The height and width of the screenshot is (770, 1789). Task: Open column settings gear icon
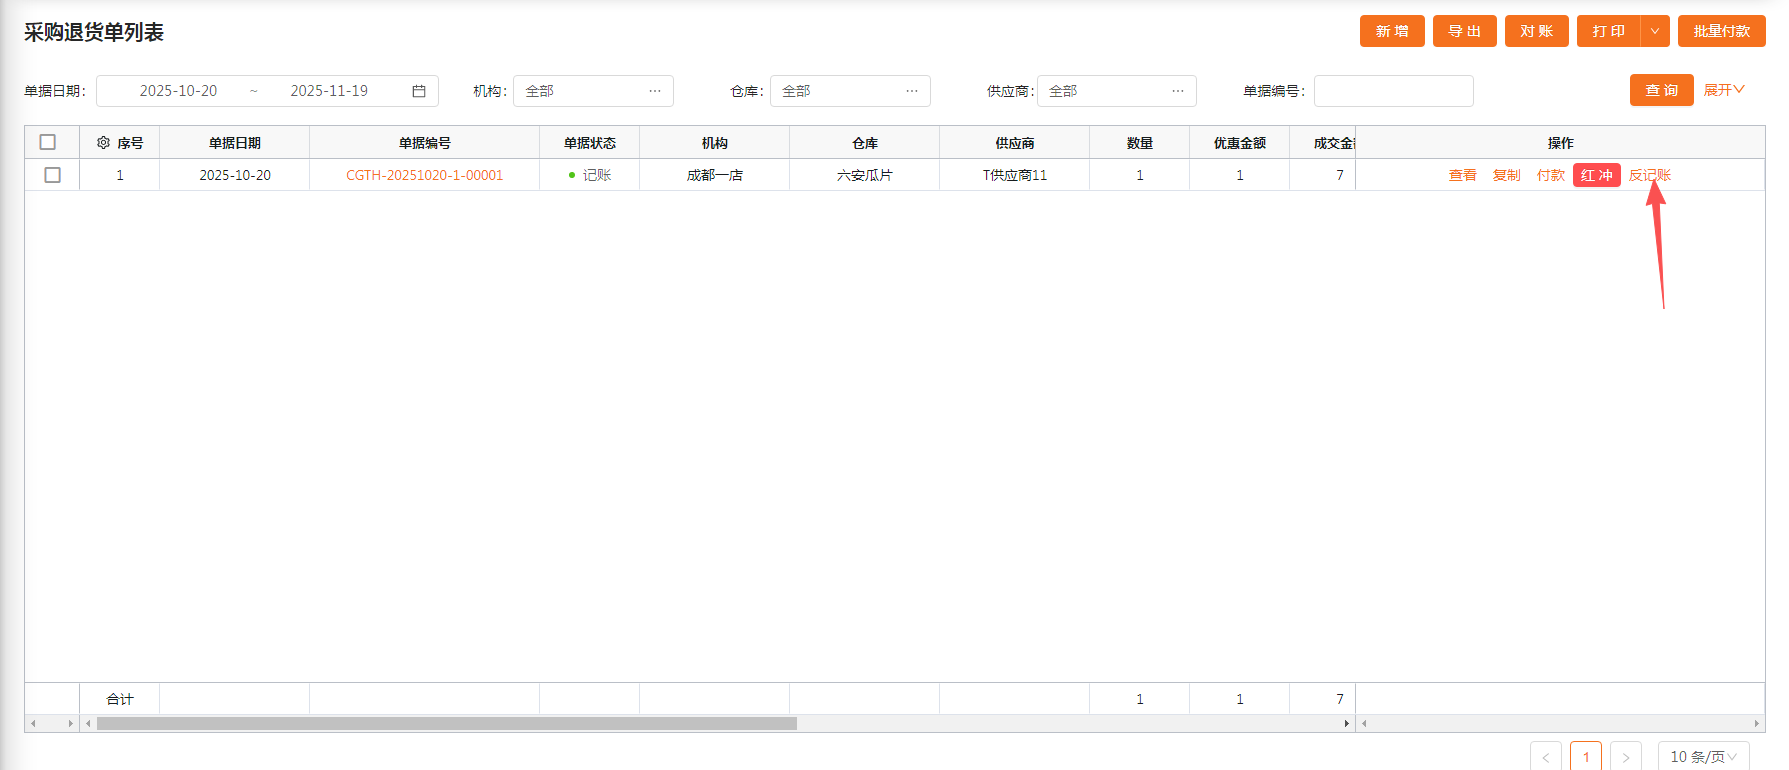(103, 143)
